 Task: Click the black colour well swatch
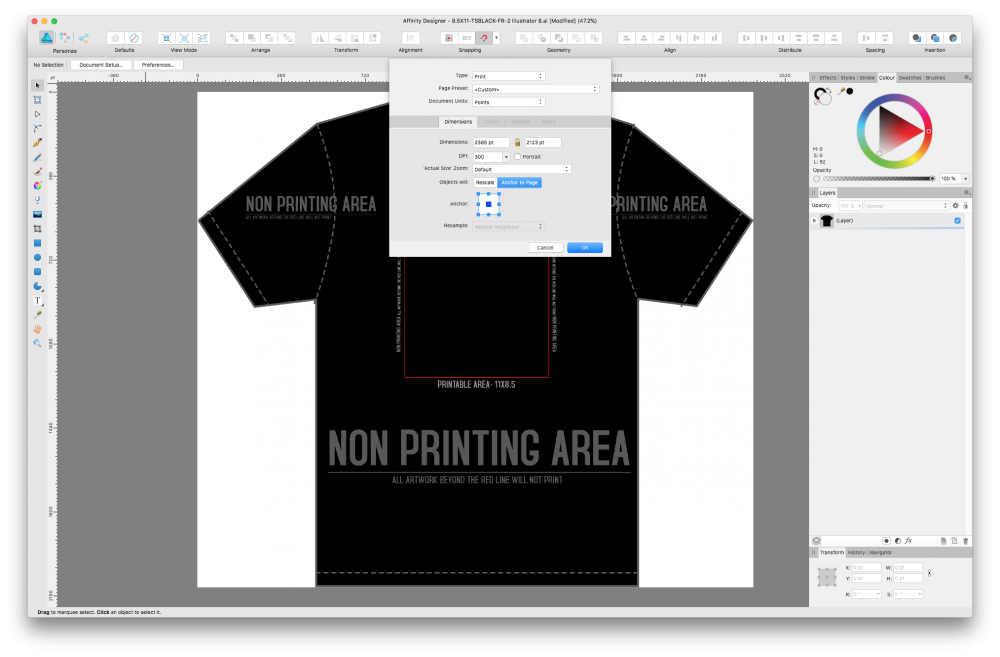850,91
